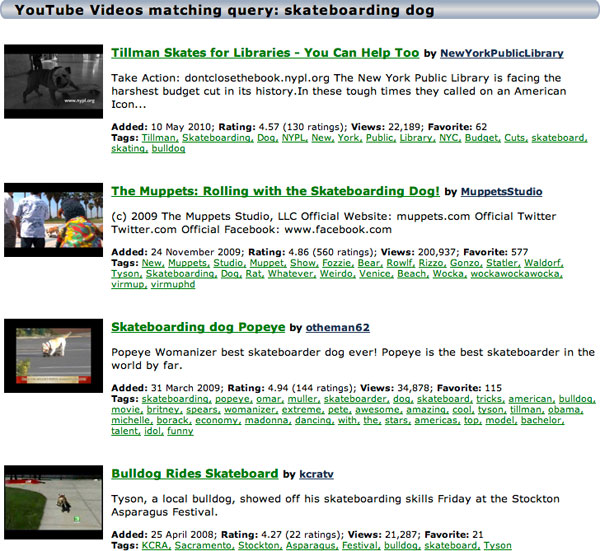
Task: Click the Bulldog Rides Skateboard thumbnail
Action: click(54, 502)
